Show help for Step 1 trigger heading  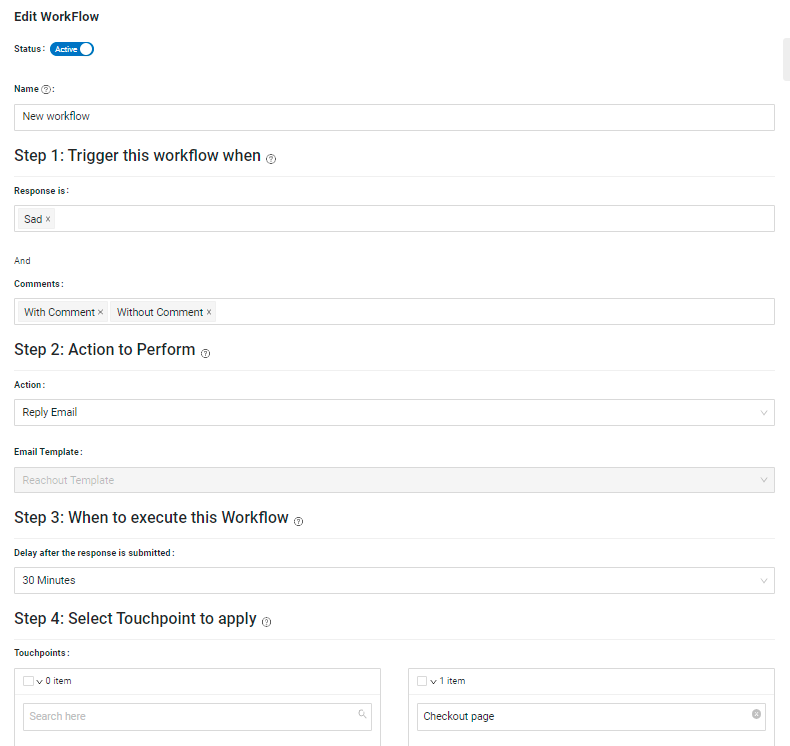271,159
